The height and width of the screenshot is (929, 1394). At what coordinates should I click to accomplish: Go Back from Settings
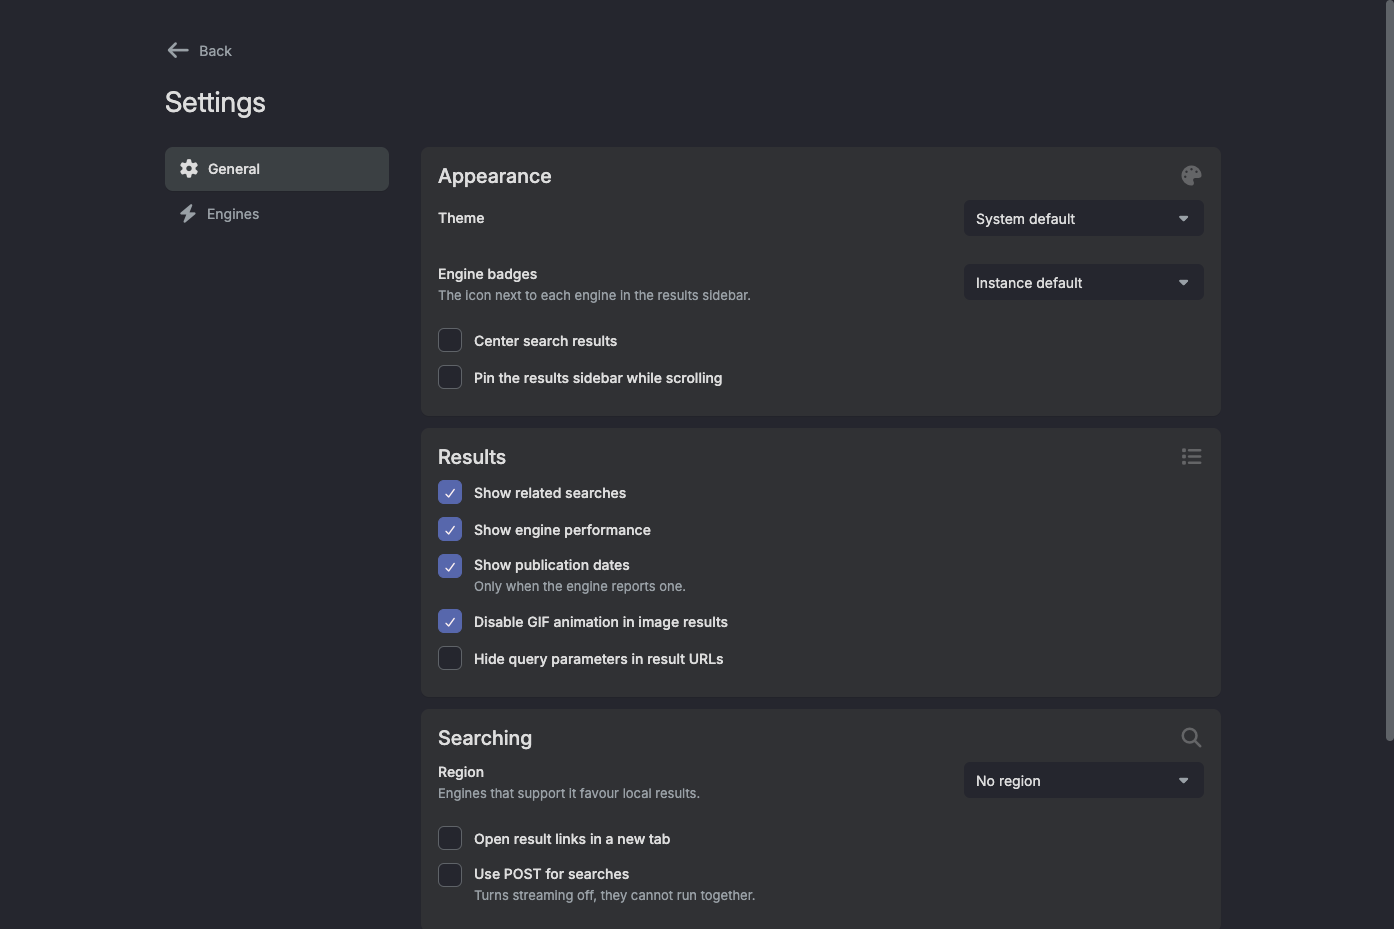click(200, 51)
